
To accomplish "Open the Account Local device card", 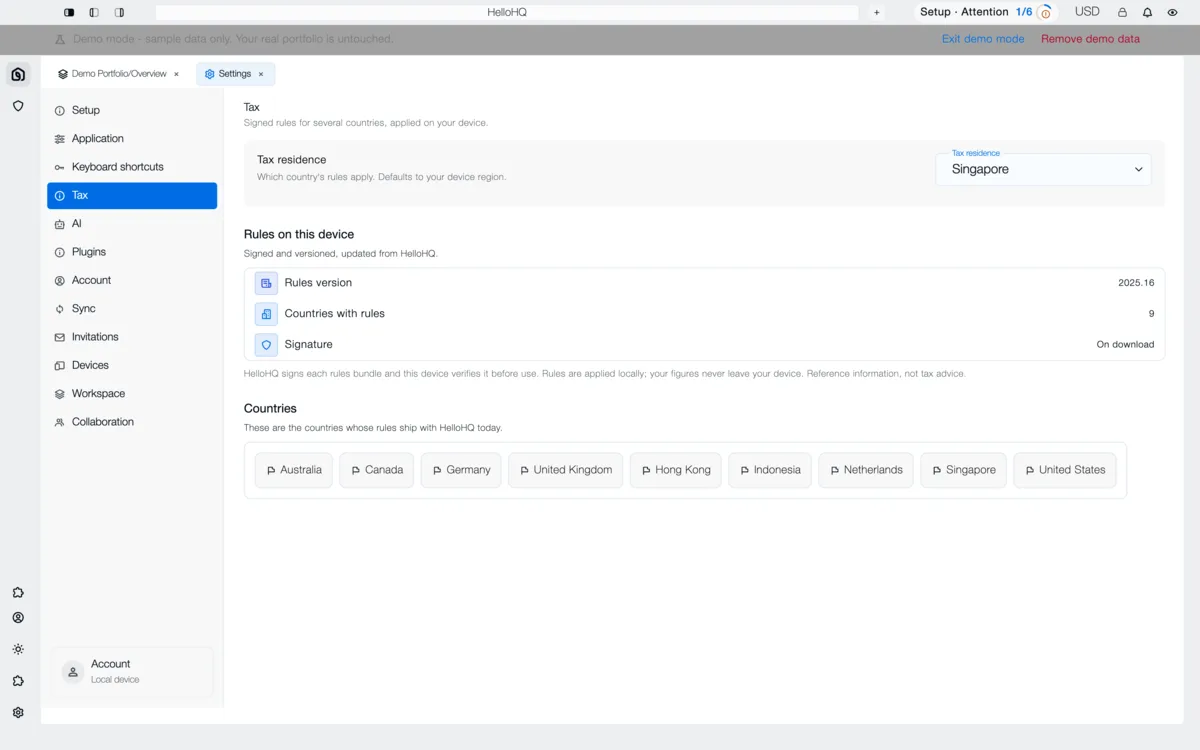I will [x=132, y=672].
